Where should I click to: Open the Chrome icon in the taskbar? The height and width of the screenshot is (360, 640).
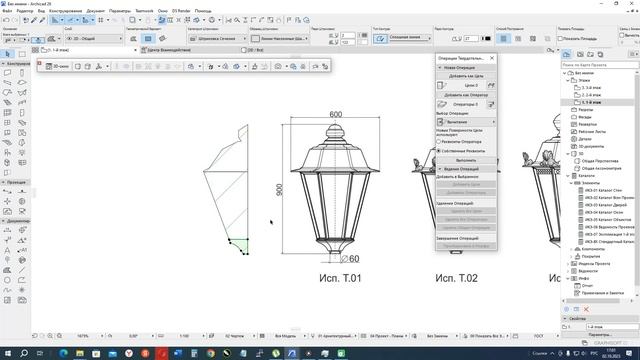pyautogui.click(x=211, y=353)
